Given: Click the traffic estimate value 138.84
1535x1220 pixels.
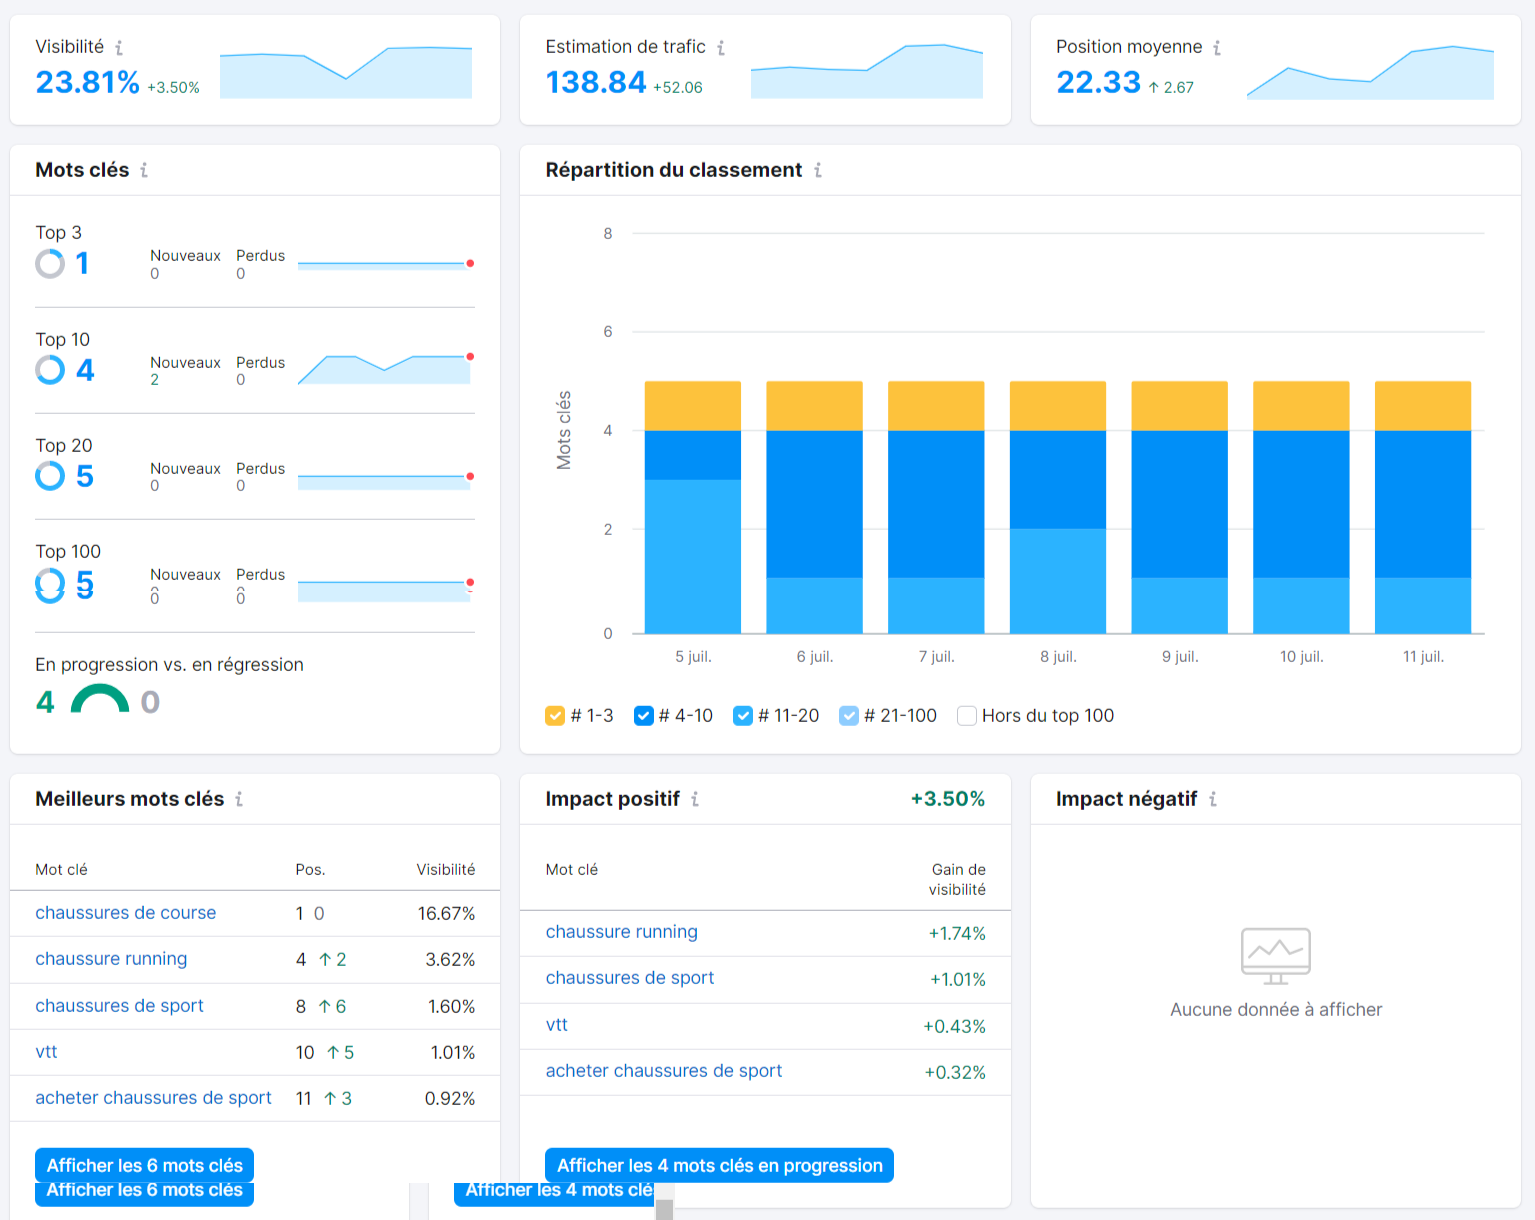Looking at the screenshot, I should [x=596, y=82].
